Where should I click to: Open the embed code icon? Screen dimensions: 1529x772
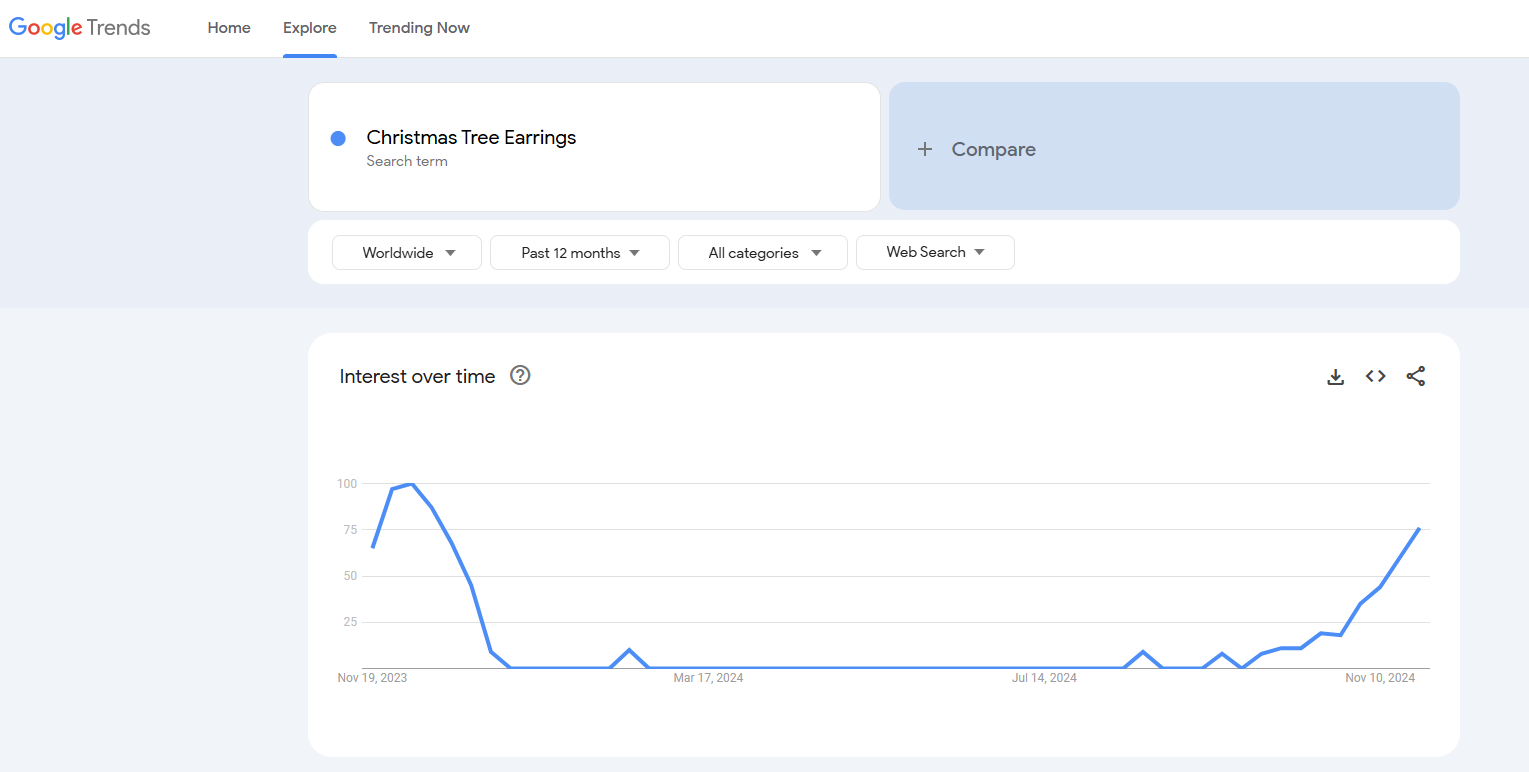(x=1376, y=376)
